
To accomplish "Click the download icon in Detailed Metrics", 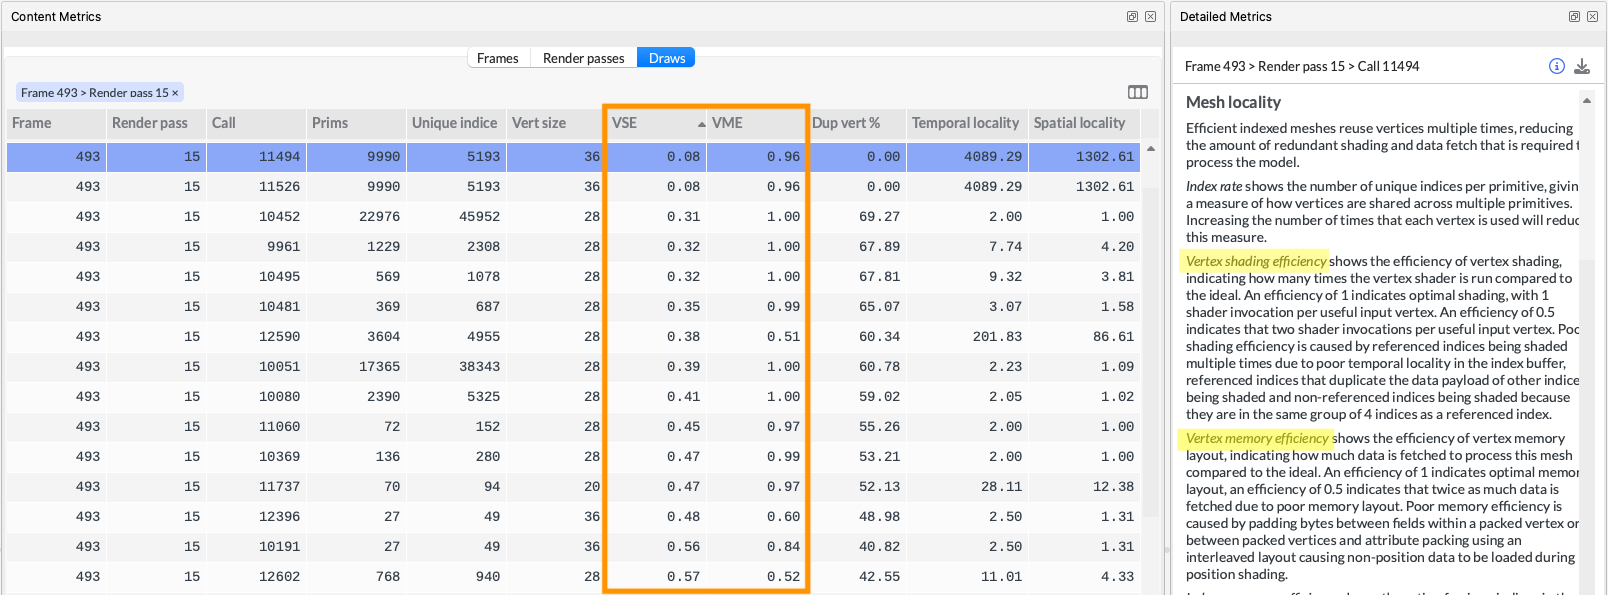I will 1582,66.
